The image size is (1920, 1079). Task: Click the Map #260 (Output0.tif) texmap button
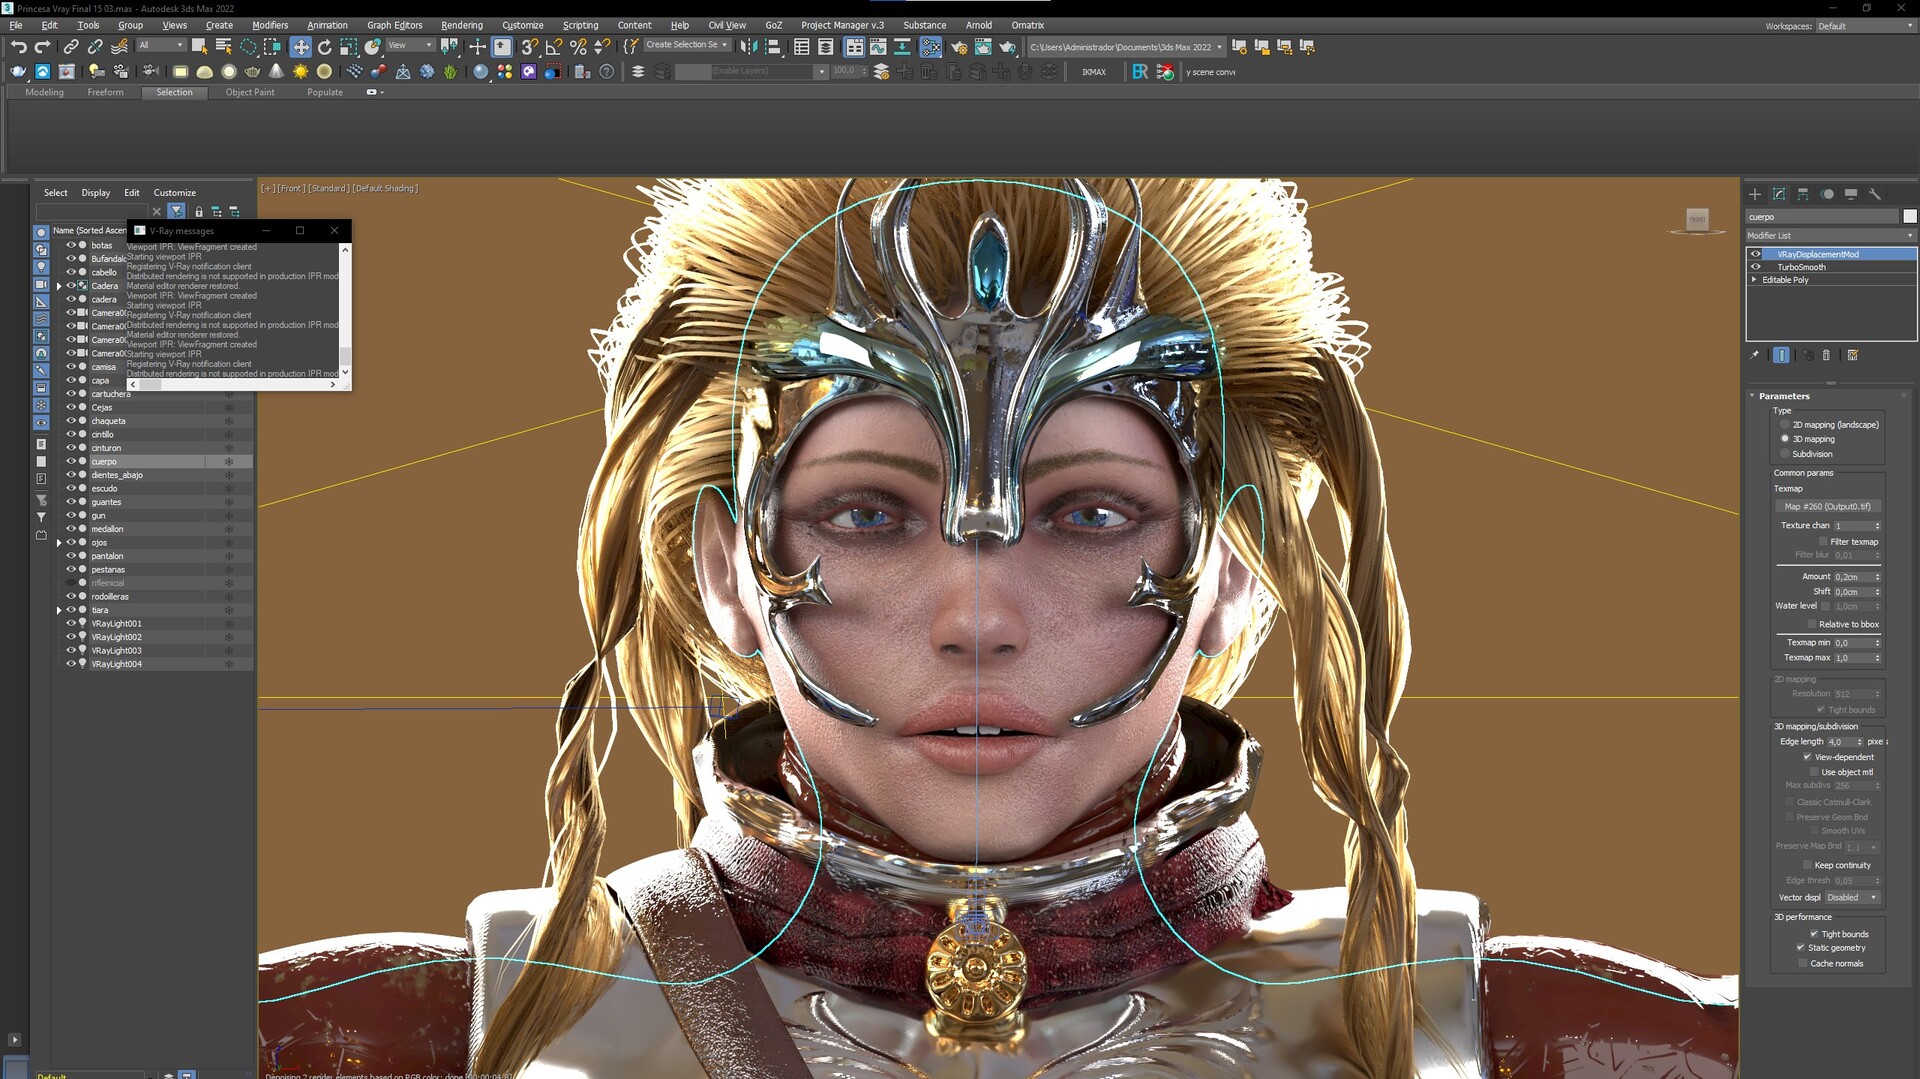tap(1828, 507)
